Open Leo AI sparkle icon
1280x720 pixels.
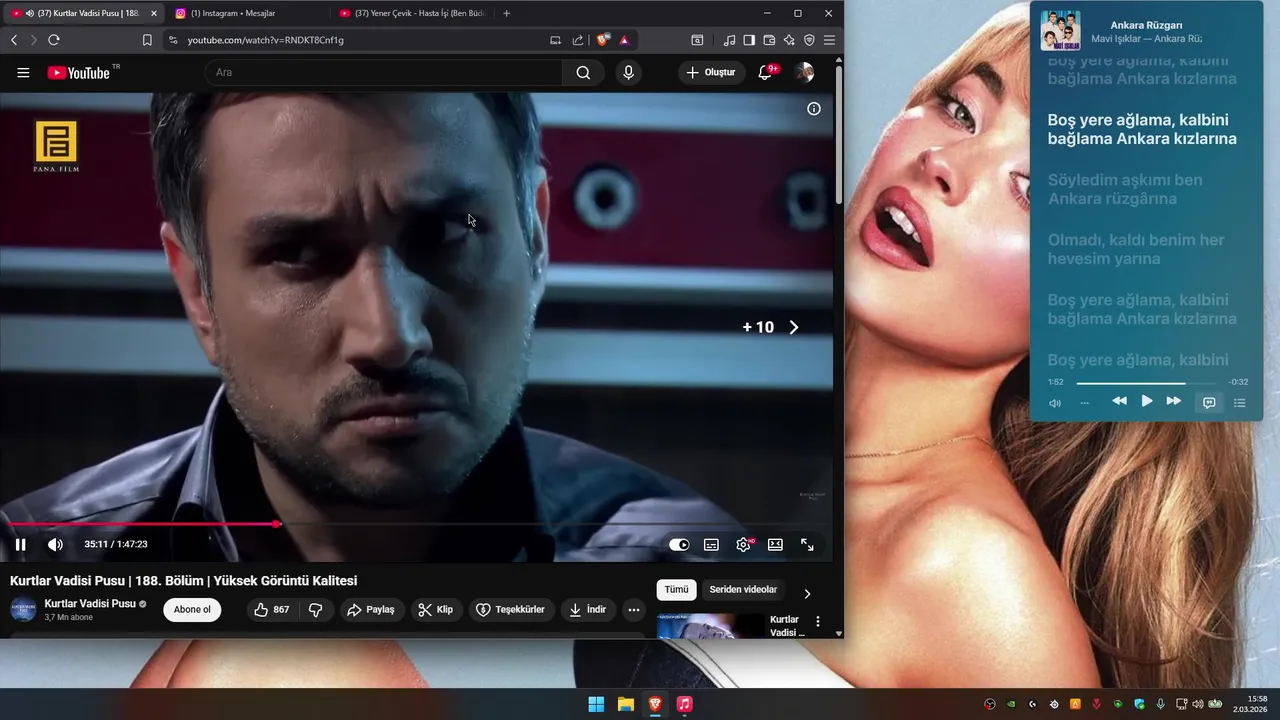point(789,40)
